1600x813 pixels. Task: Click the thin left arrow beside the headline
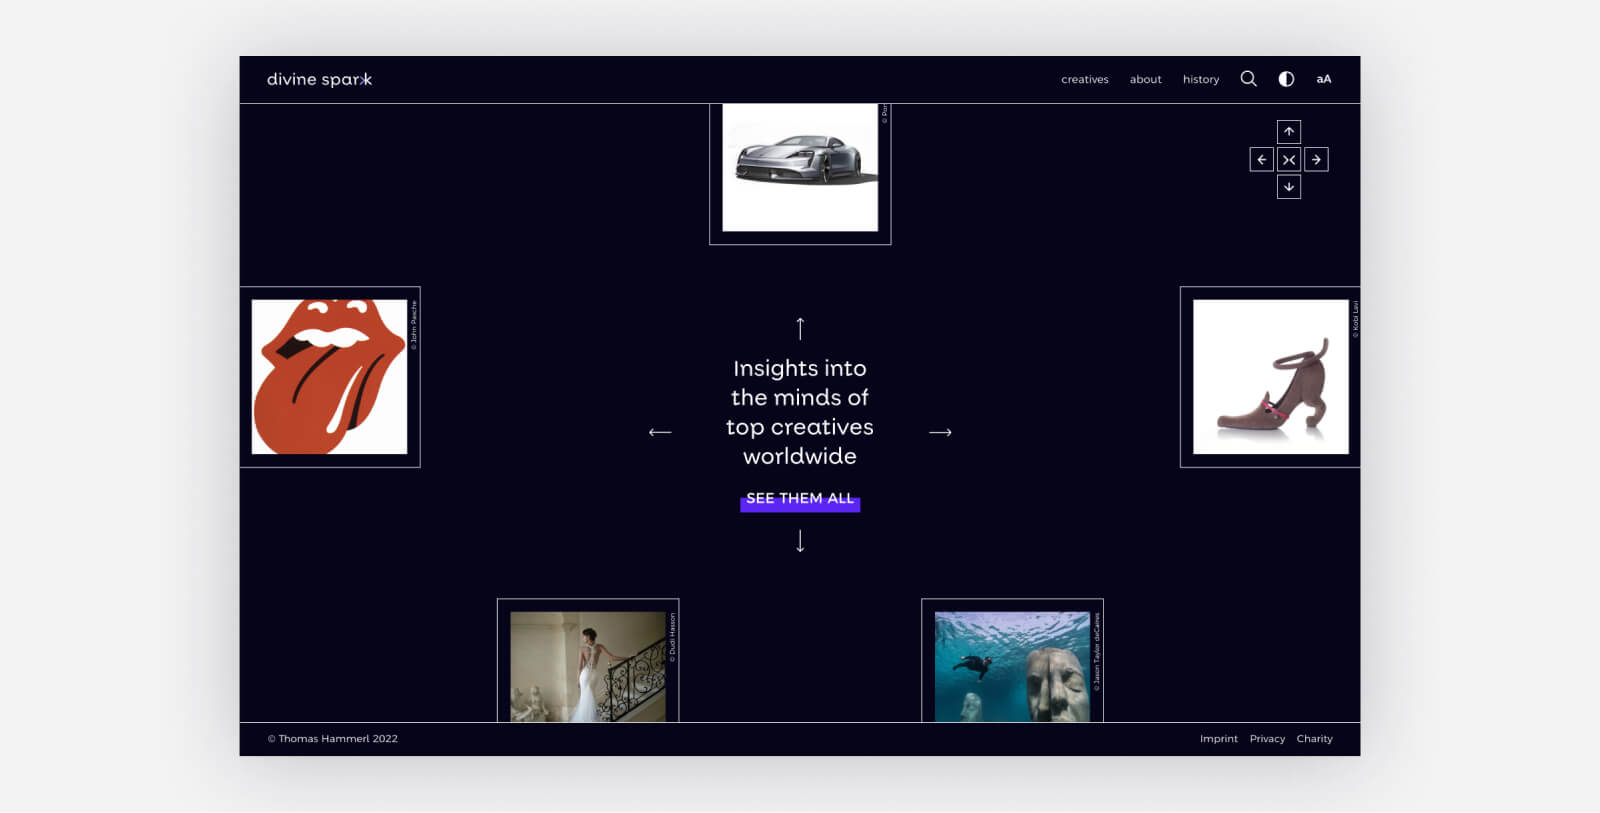[660, 432]
